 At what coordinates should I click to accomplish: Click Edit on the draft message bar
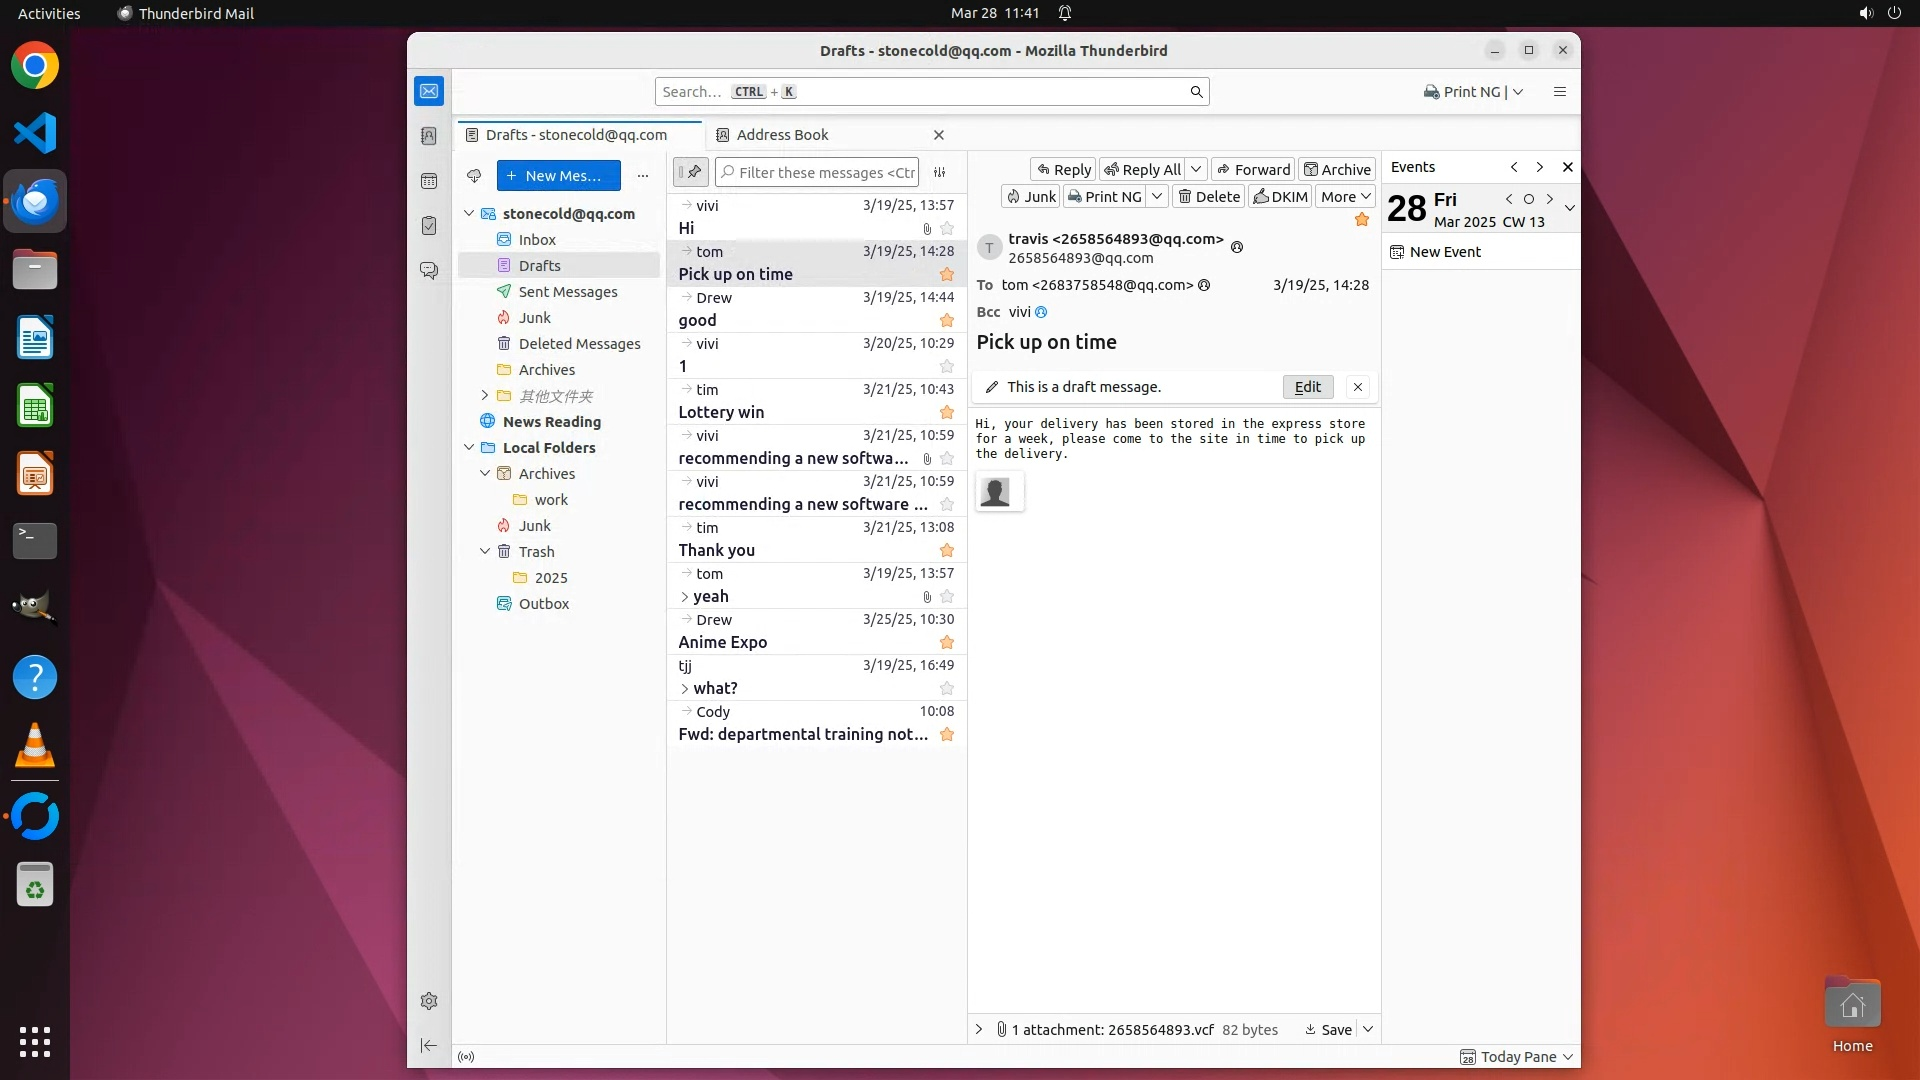tap(1307, 387)
